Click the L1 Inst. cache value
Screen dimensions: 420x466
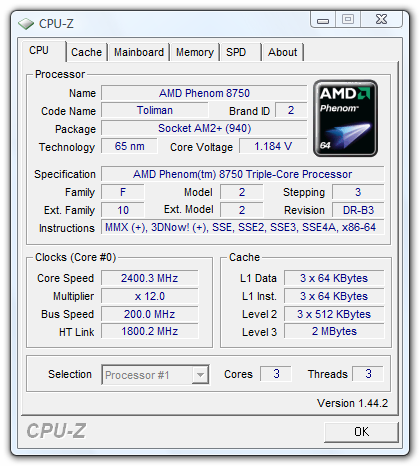coord(334,296)
